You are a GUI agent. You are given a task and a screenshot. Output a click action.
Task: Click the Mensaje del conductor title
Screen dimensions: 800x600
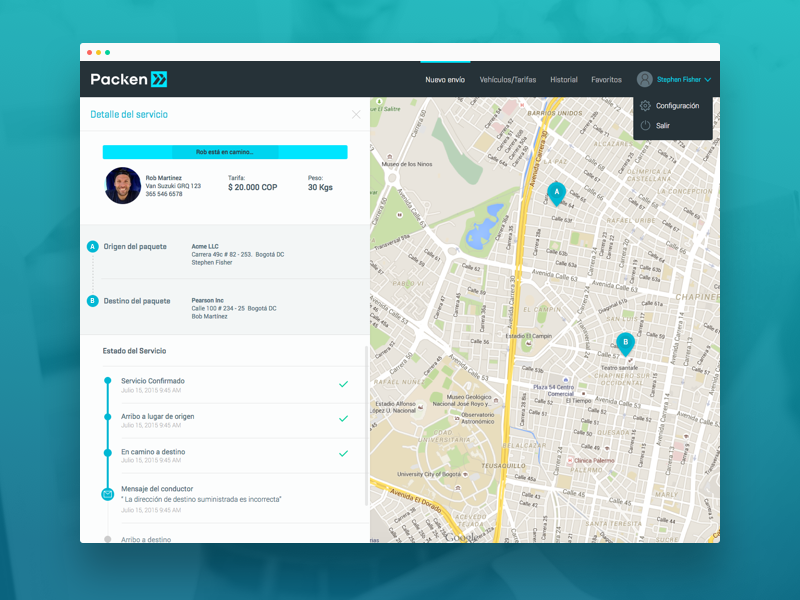coord(157,489)
